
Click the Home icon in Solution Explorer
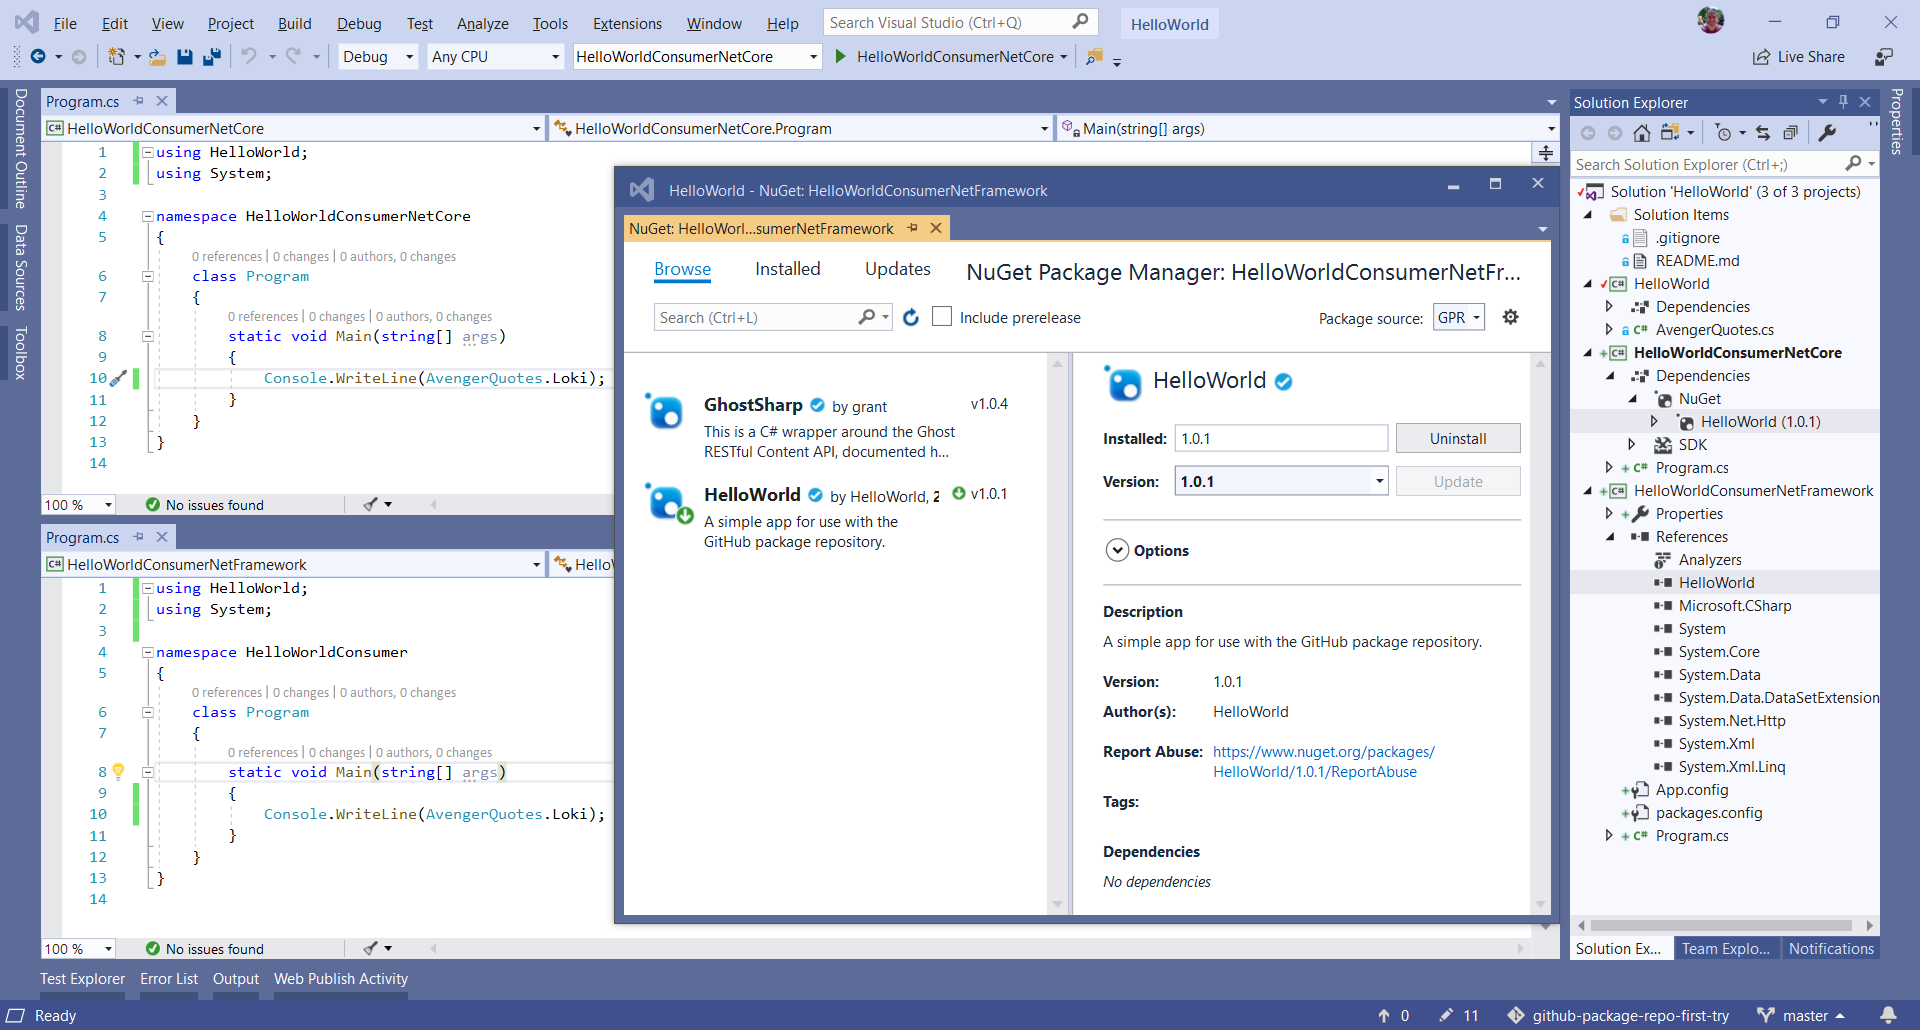click(x=1641, y=133)
